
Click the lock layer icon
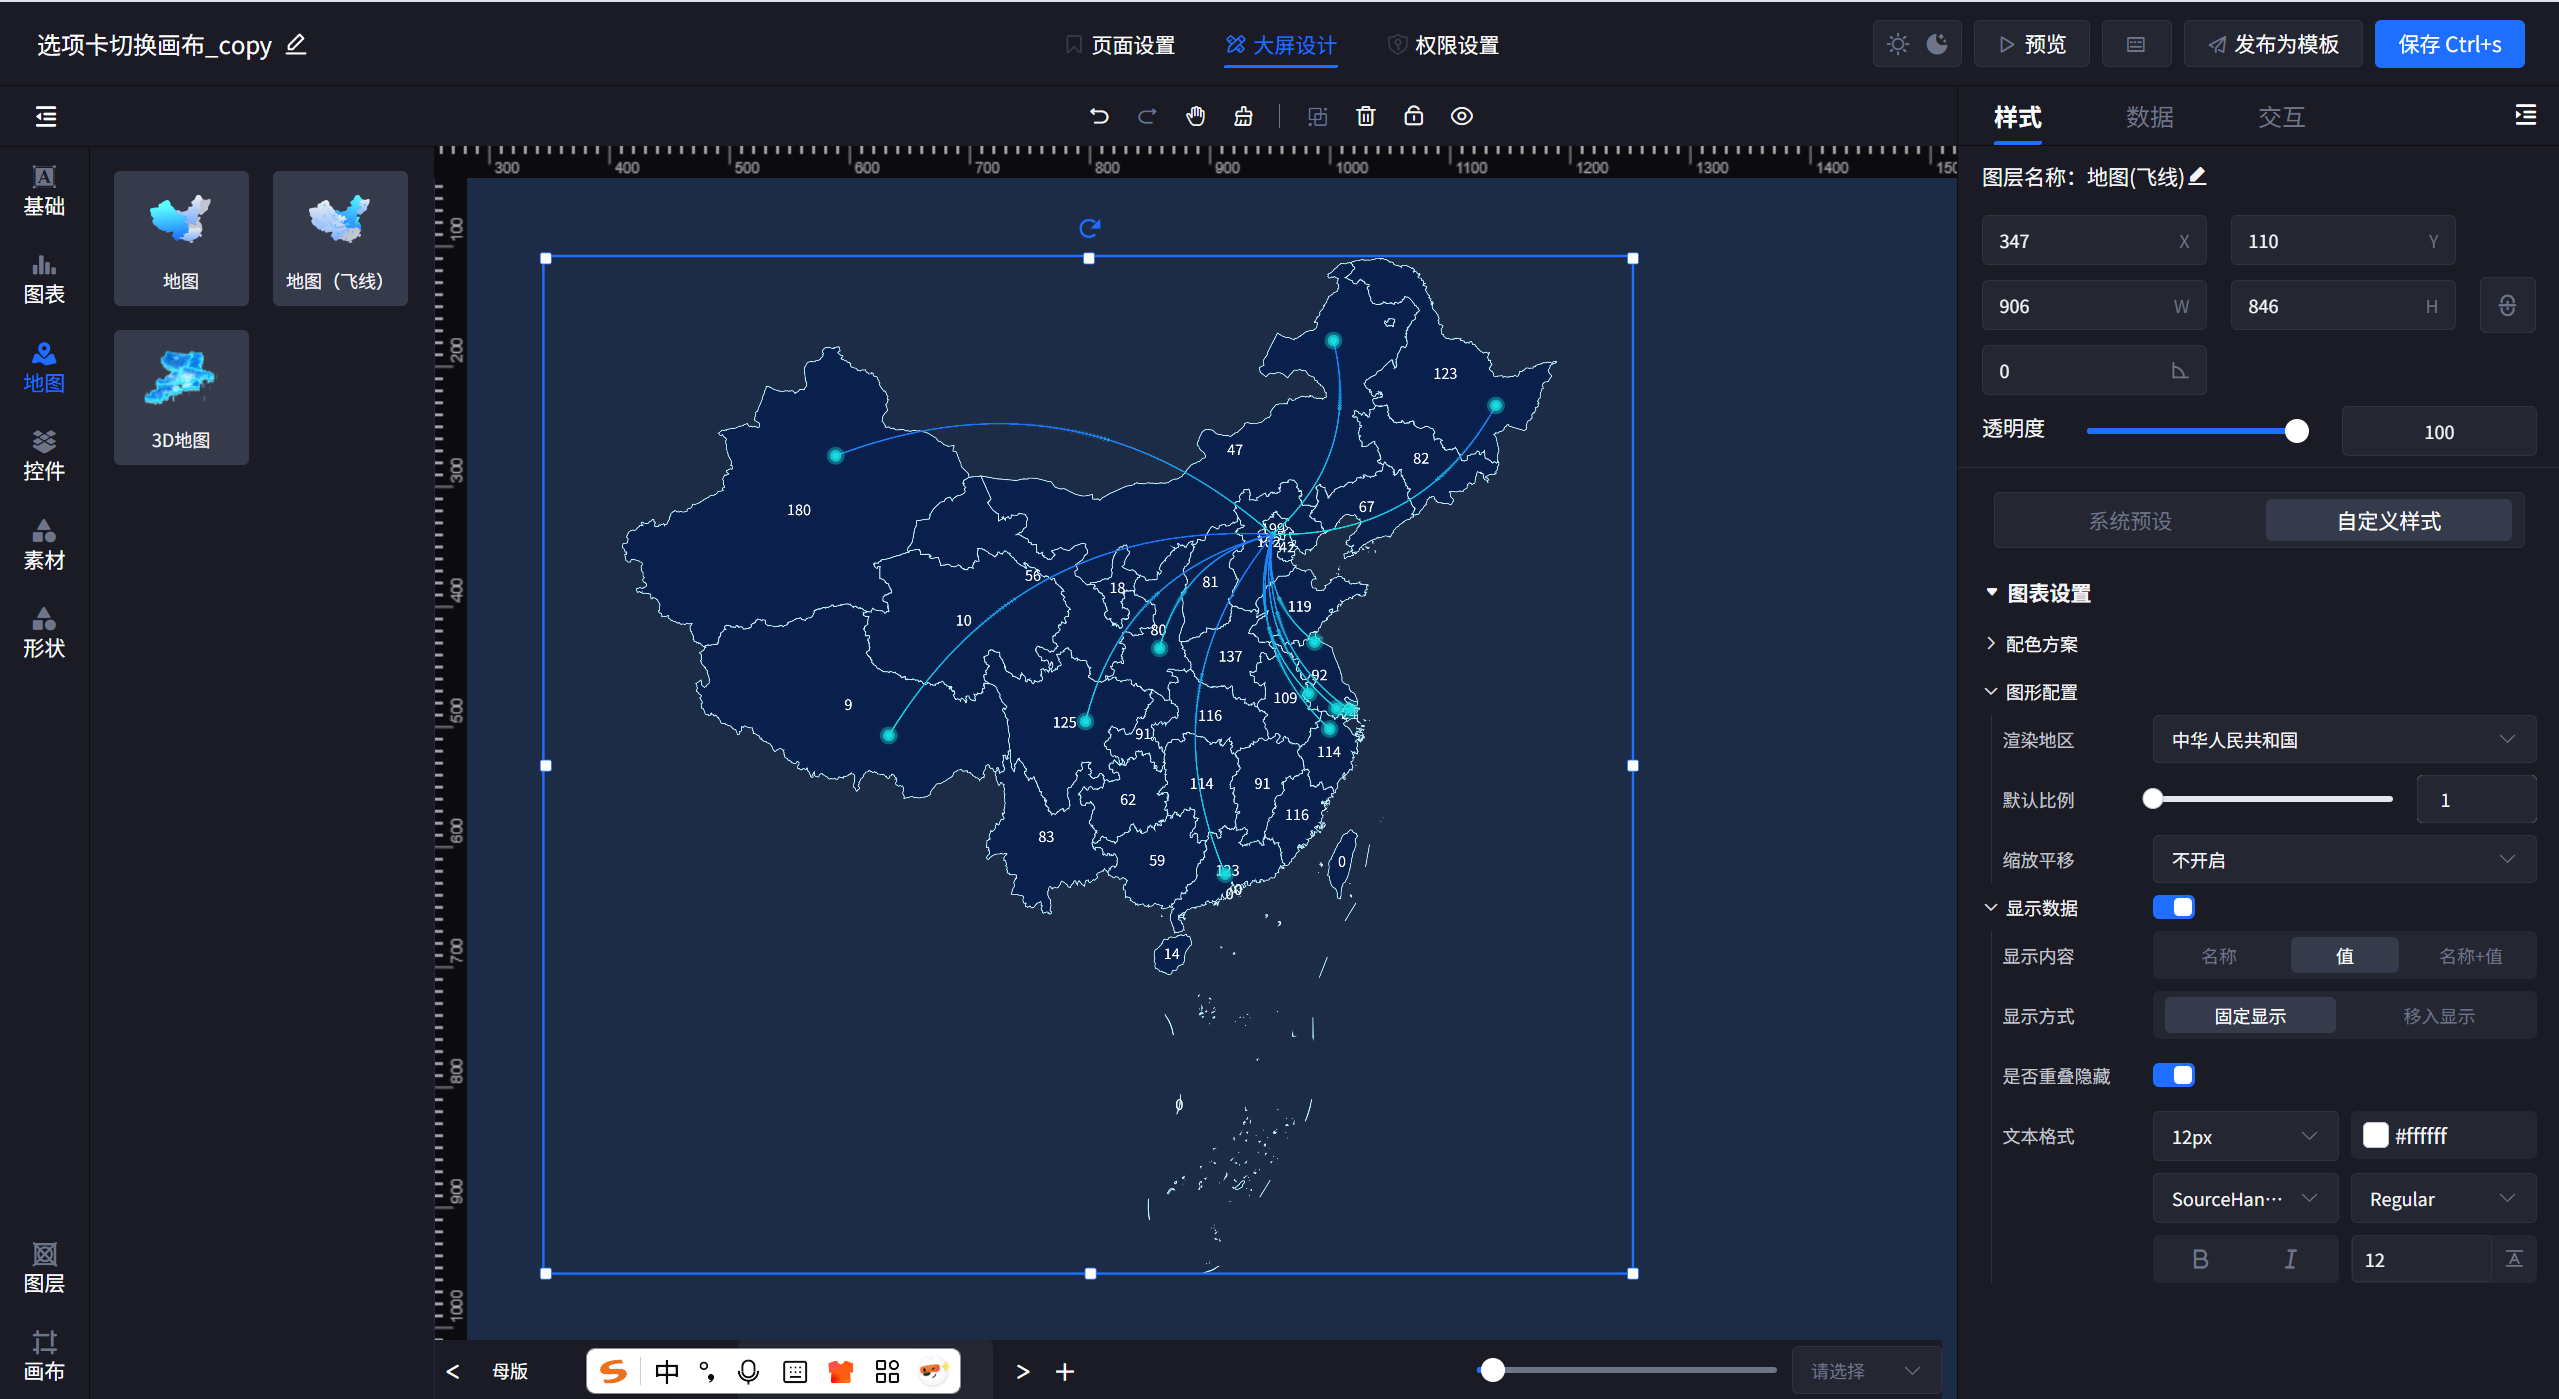[x=1413, y=116]
